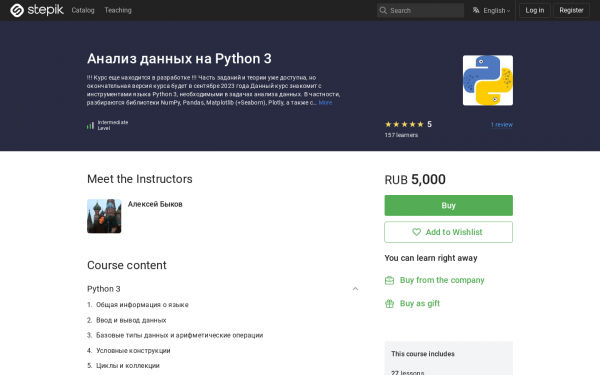600x375 pixels.
Task: Click the Stepik logo
Action: tap(37, 10)
